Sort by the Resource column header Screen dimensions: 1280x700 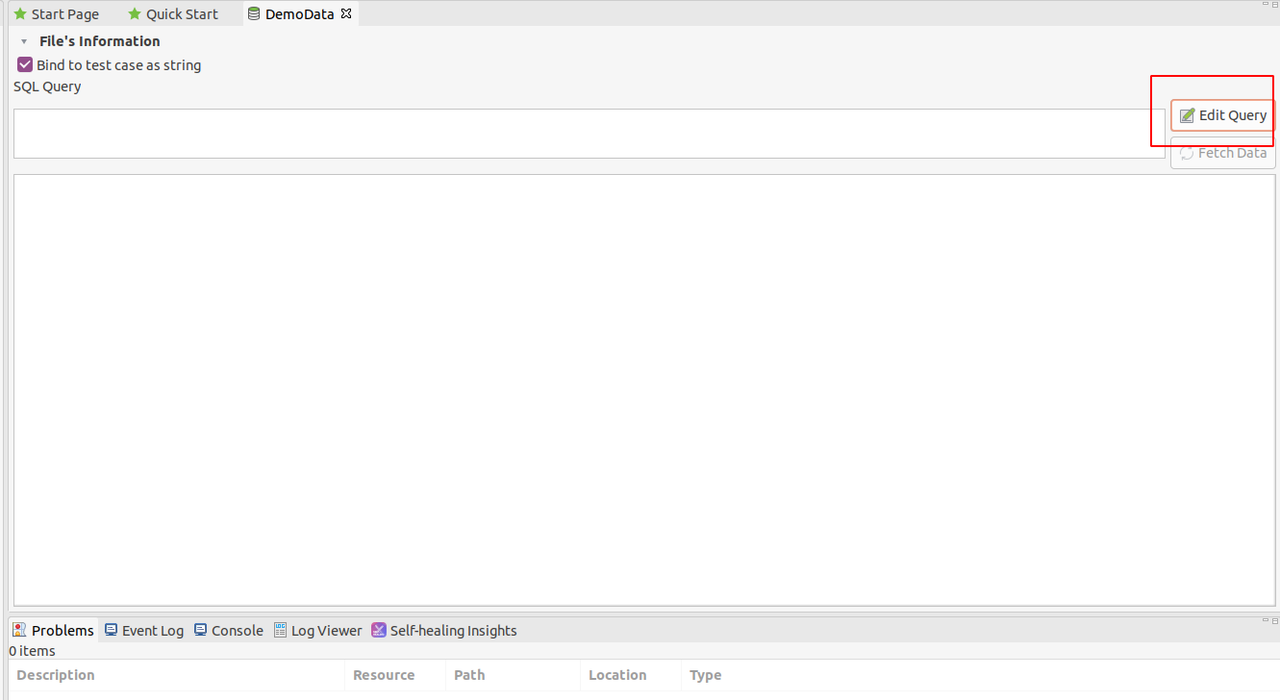point(396,675)
